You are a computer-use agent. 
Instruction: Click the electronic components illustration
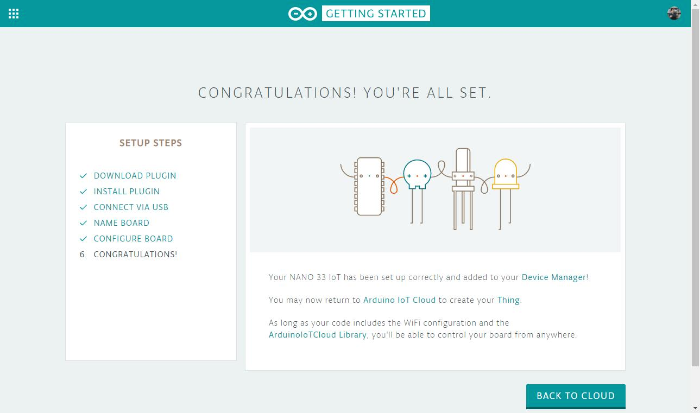pos(435,189)
